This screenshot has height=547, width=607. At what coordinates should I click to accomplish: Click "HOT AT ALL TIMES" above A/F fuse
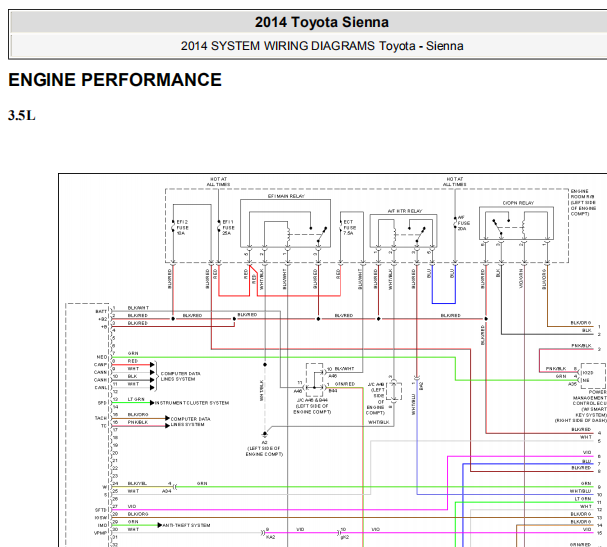pos(454,182)
